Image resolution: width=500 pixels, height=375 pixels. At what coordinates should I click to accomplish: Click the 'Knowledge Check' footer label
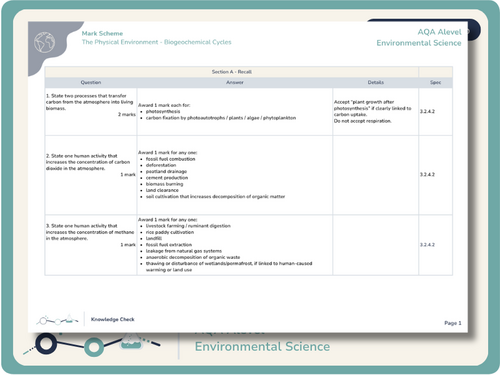click(x=113, y=319)
